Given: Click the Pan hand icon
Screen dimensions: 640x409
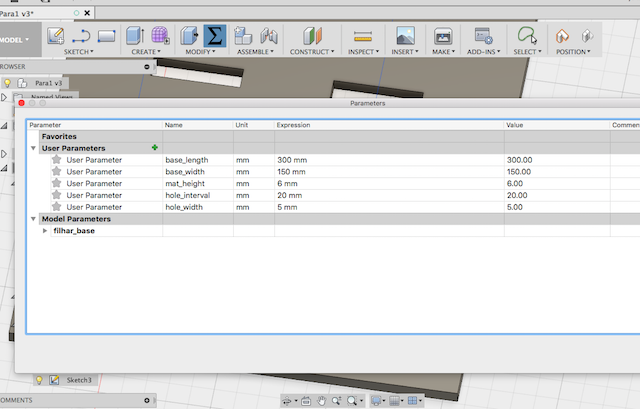Looking at the screenshot, I should pyautogui.click(x=322, y=401).
